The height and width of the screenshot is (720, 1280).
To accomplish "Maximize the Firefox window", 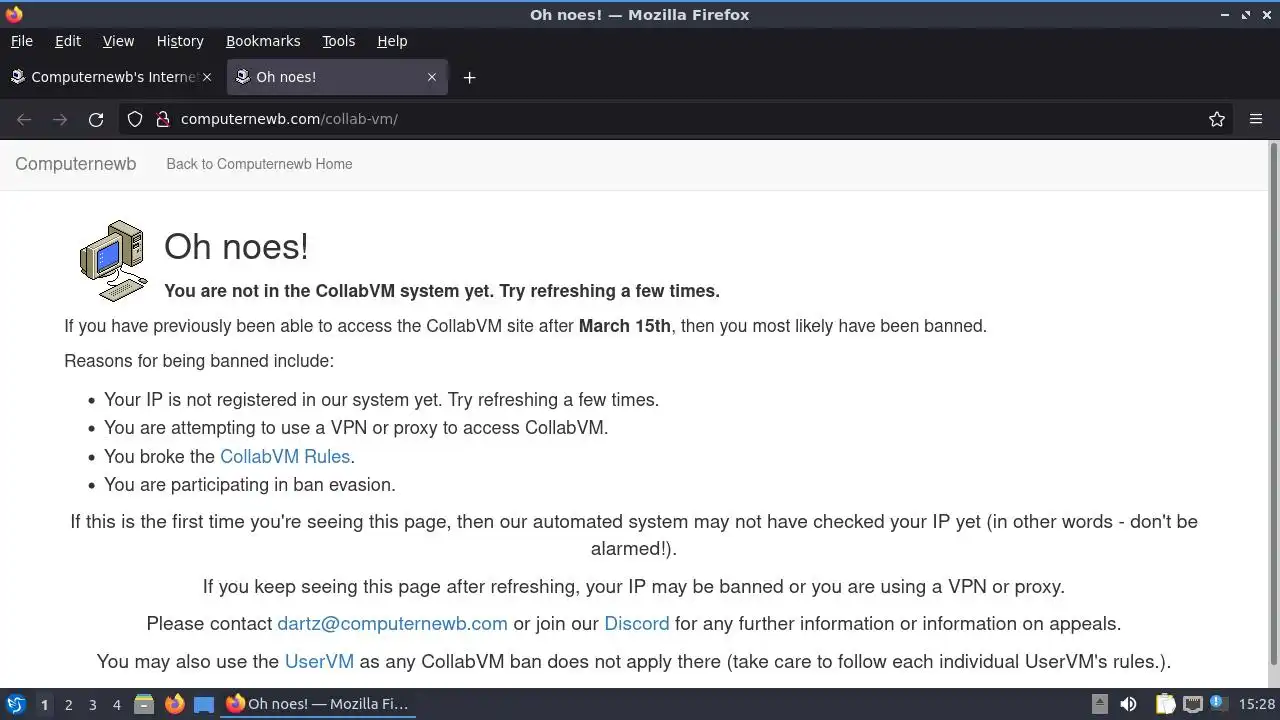I will tap(1246, 15).
